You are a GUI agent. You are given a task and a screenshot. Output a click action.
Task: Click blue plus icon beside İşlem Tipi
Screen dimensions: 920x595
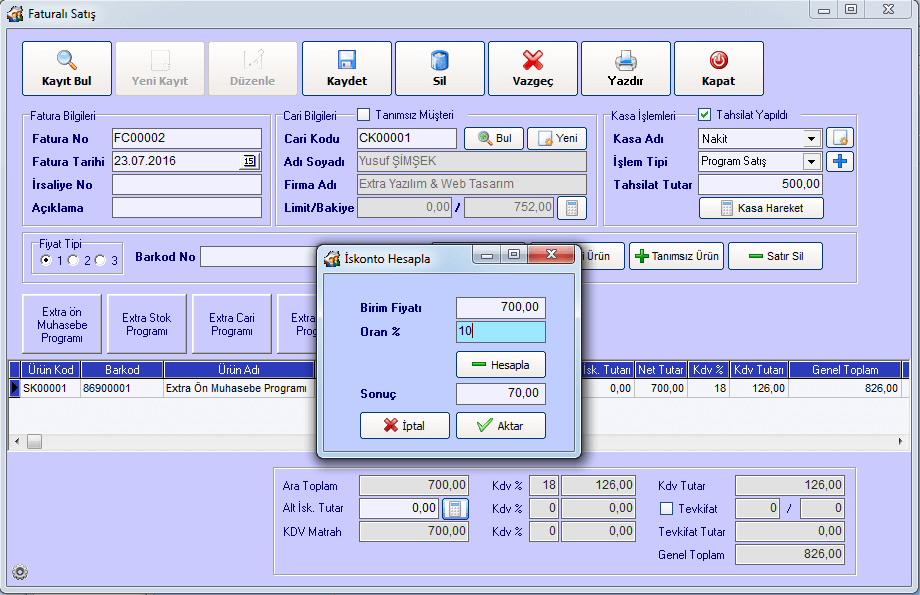(x=840, y=161)
